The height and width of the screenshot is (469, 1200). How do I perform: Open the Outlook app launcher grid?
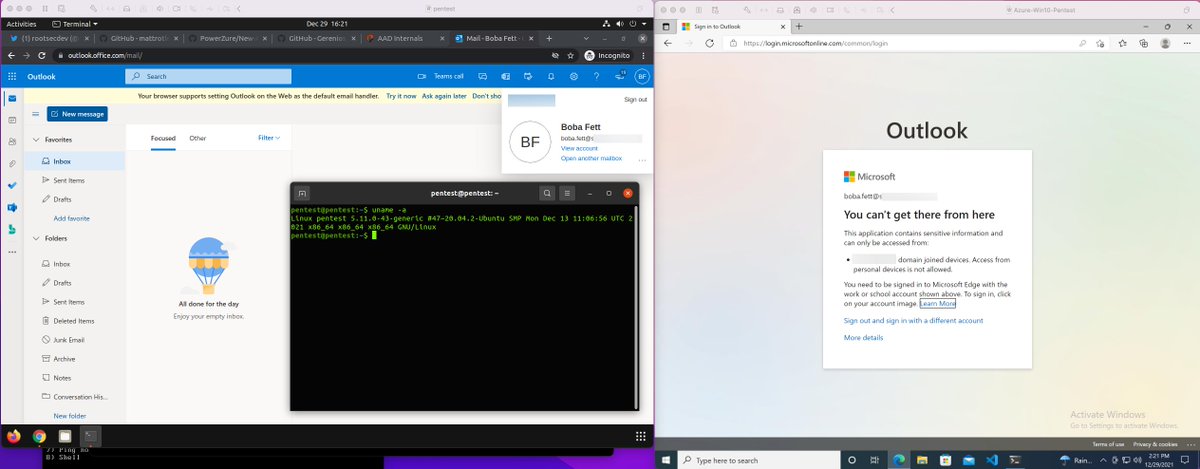(x=12, y=76)
